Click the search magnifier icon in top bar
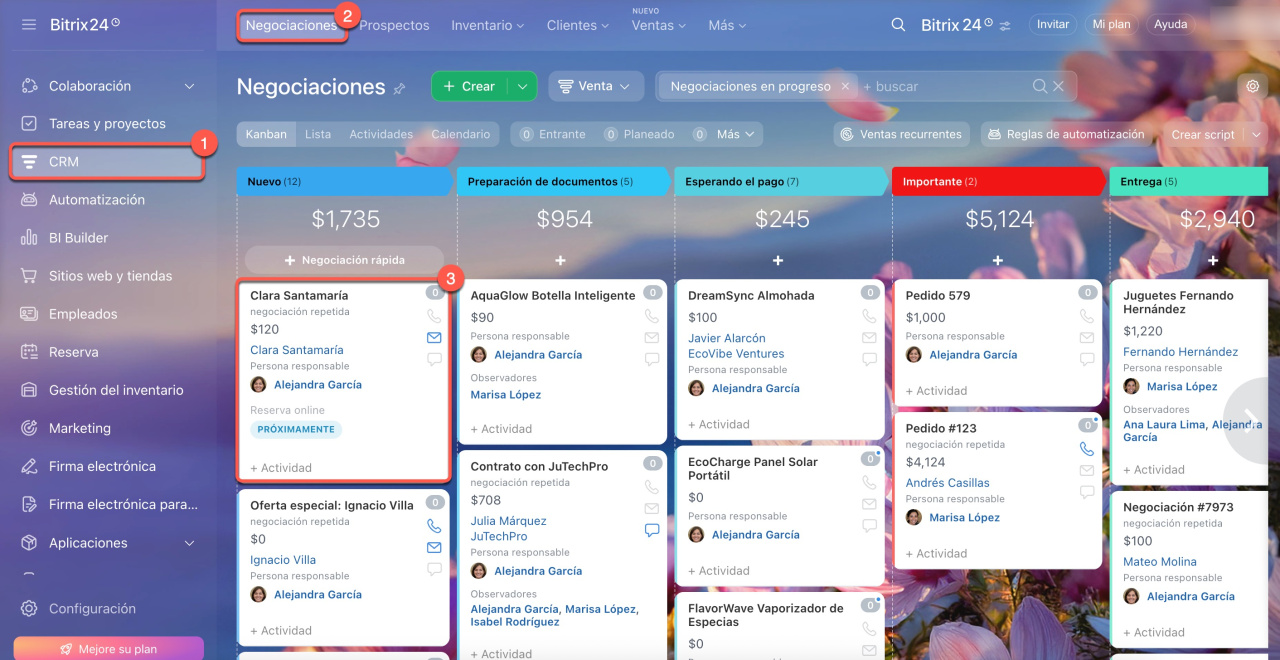Image resolution: width=1280 pixels, height=660 pixels. [898, 25]
